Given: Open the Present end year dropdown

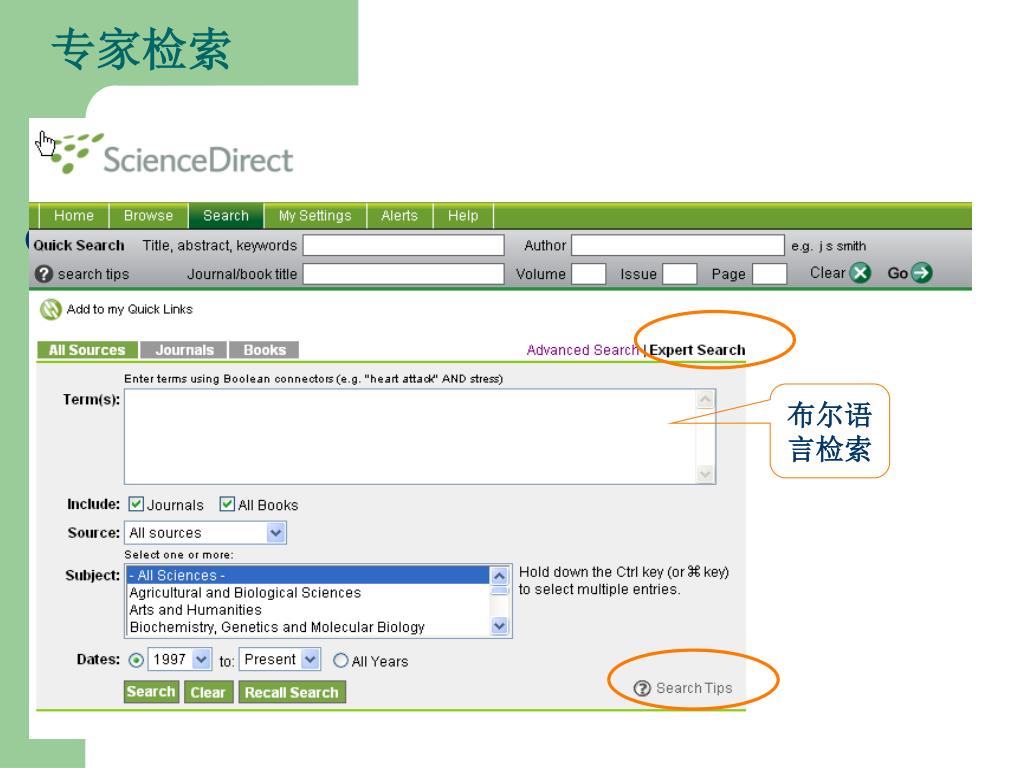Looking at the screenshot, I should click(280, 660).
